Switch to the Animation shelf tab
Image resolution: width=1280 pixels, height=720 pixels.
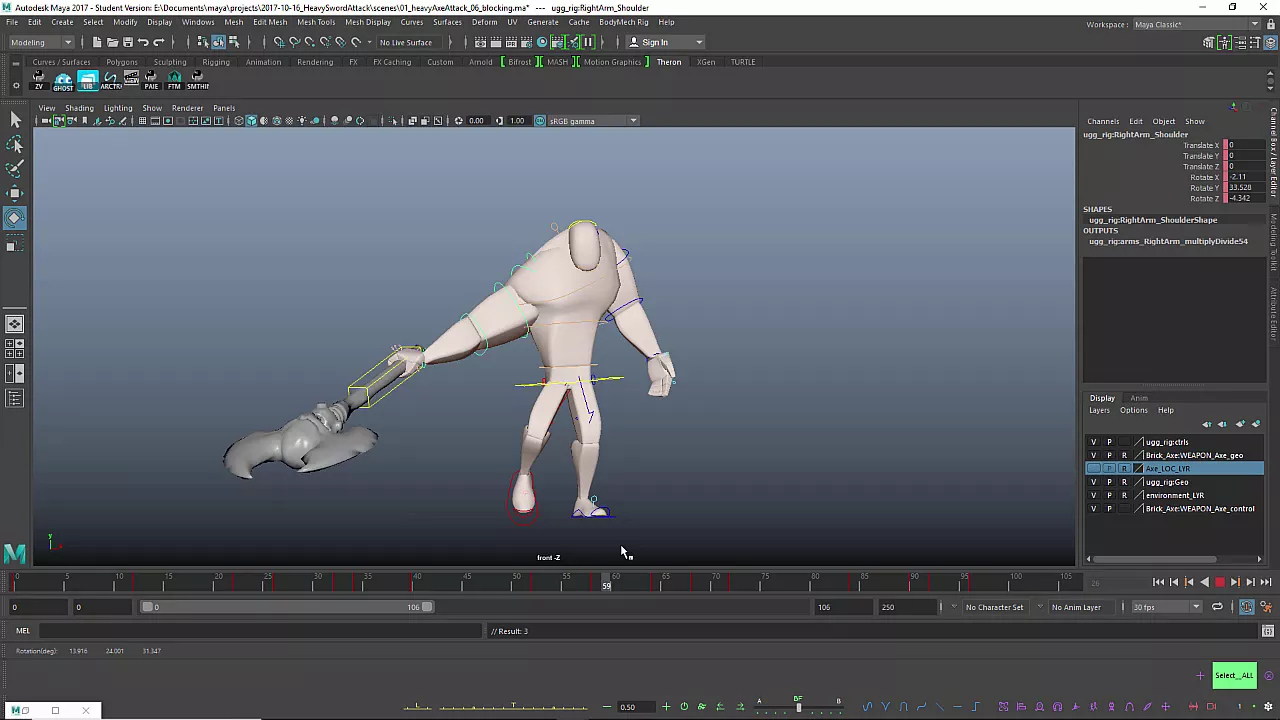(x=263, y=62)
